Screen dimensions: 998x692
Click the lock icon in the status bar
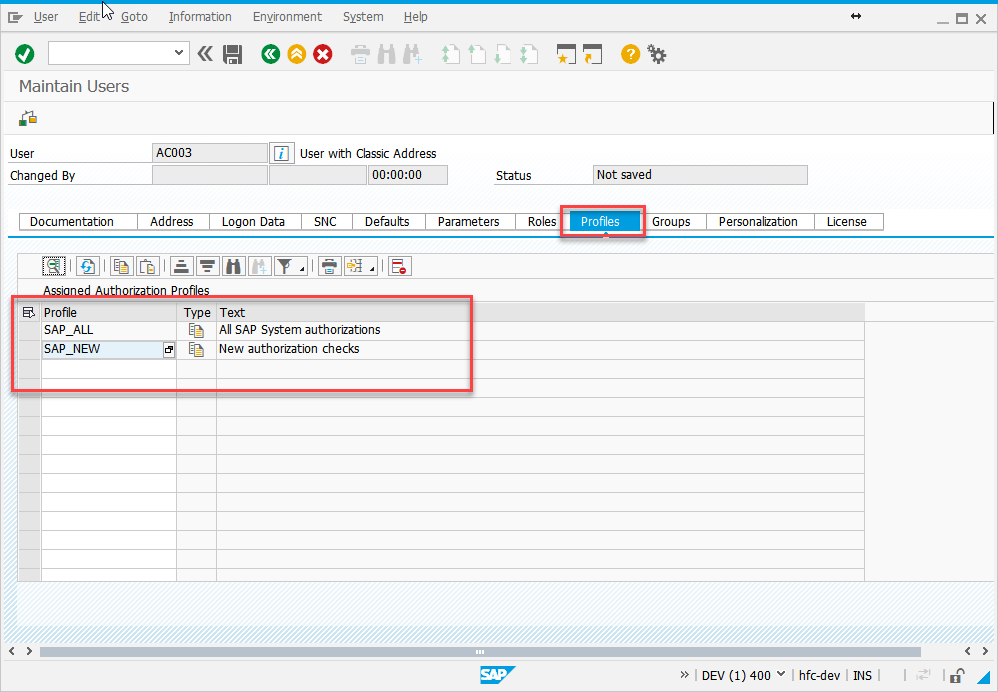(x=957, y=675)
